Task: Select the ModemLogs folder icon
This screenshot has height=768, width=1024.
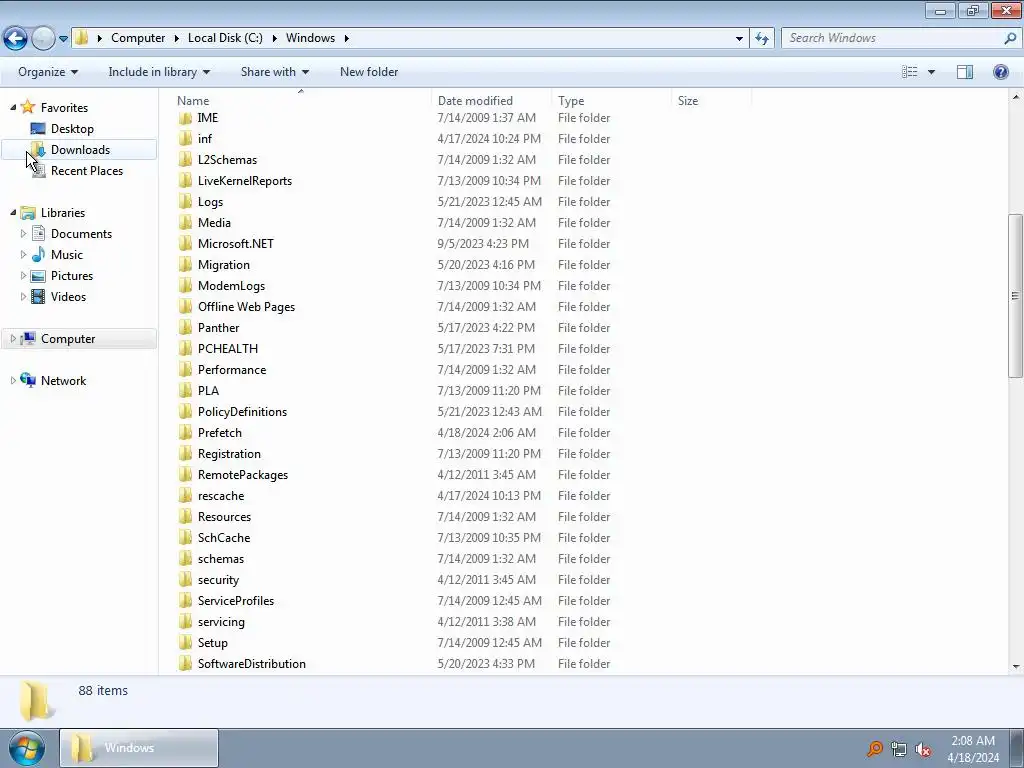Action: click(x=185, y=285)
